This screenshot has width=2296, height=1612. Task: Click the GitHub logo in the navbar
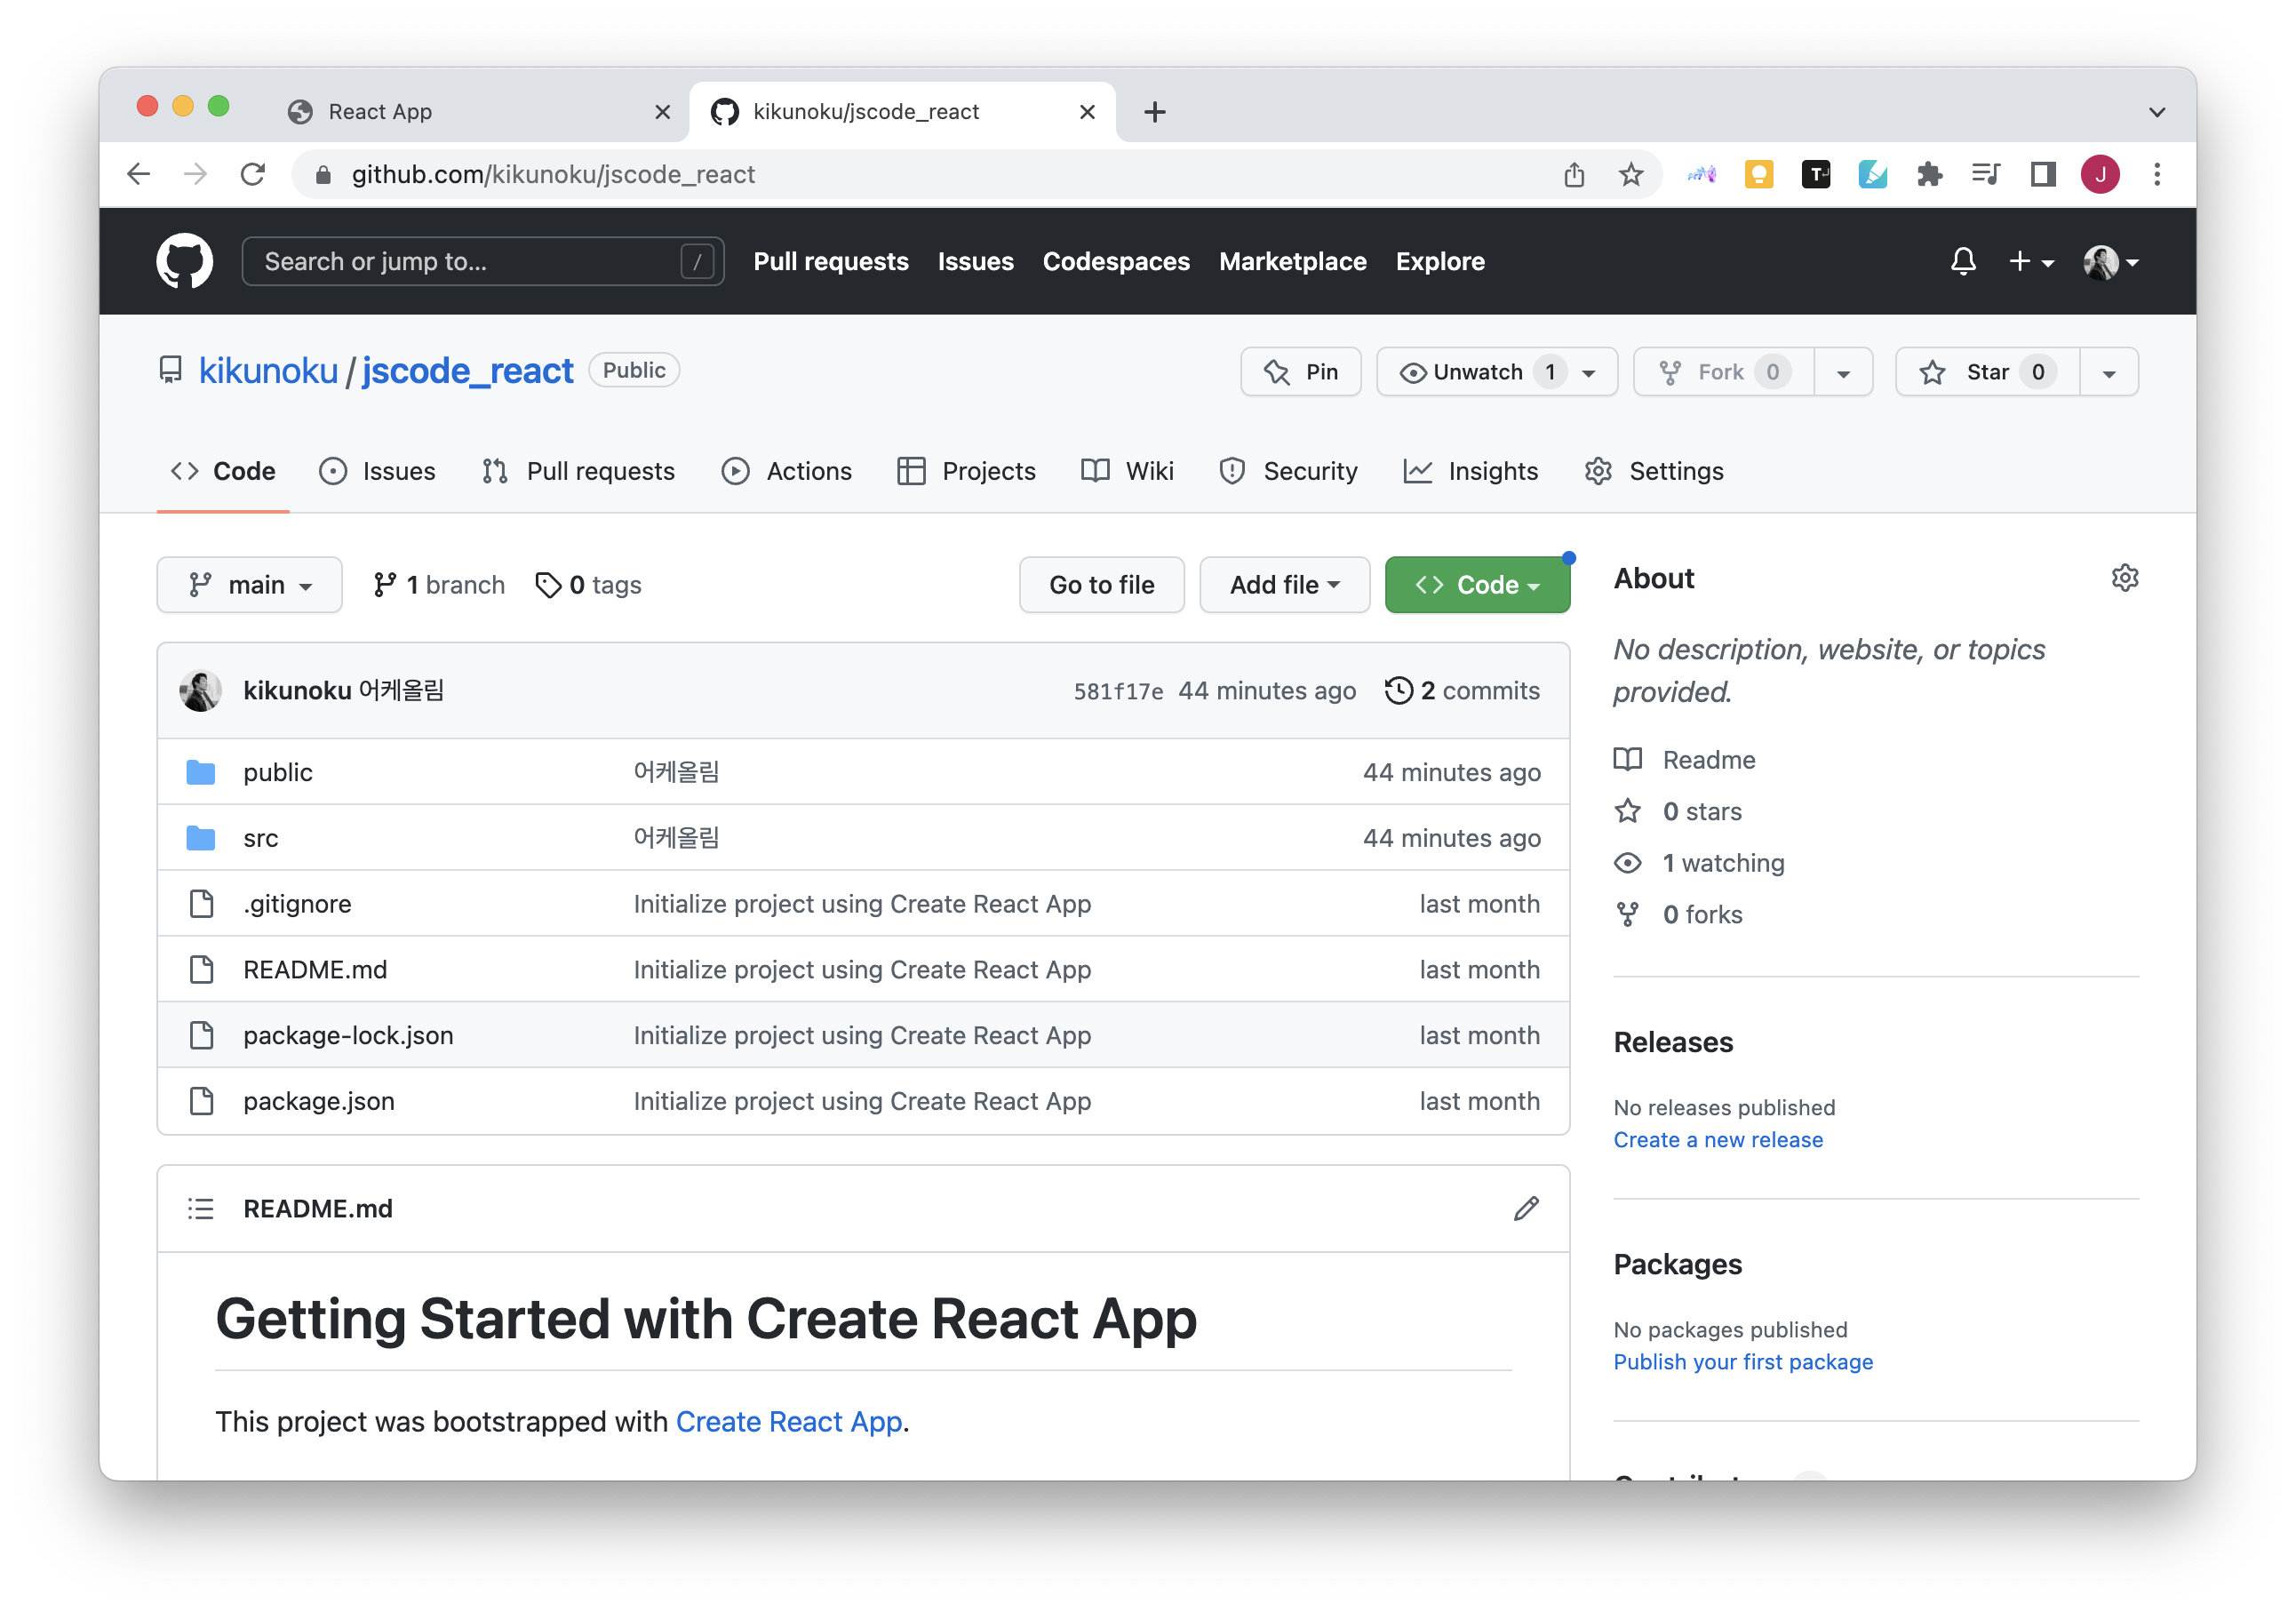184,261
